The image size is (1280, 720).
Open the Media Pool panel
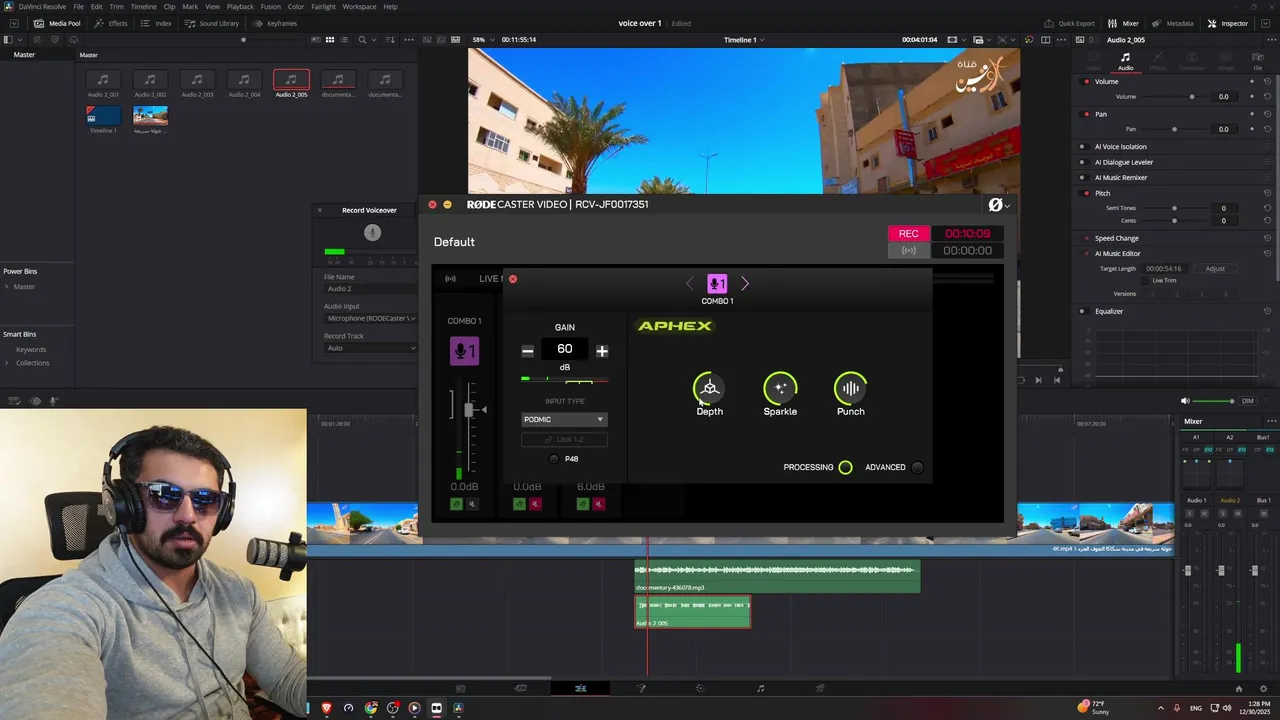tap(57, 23)
